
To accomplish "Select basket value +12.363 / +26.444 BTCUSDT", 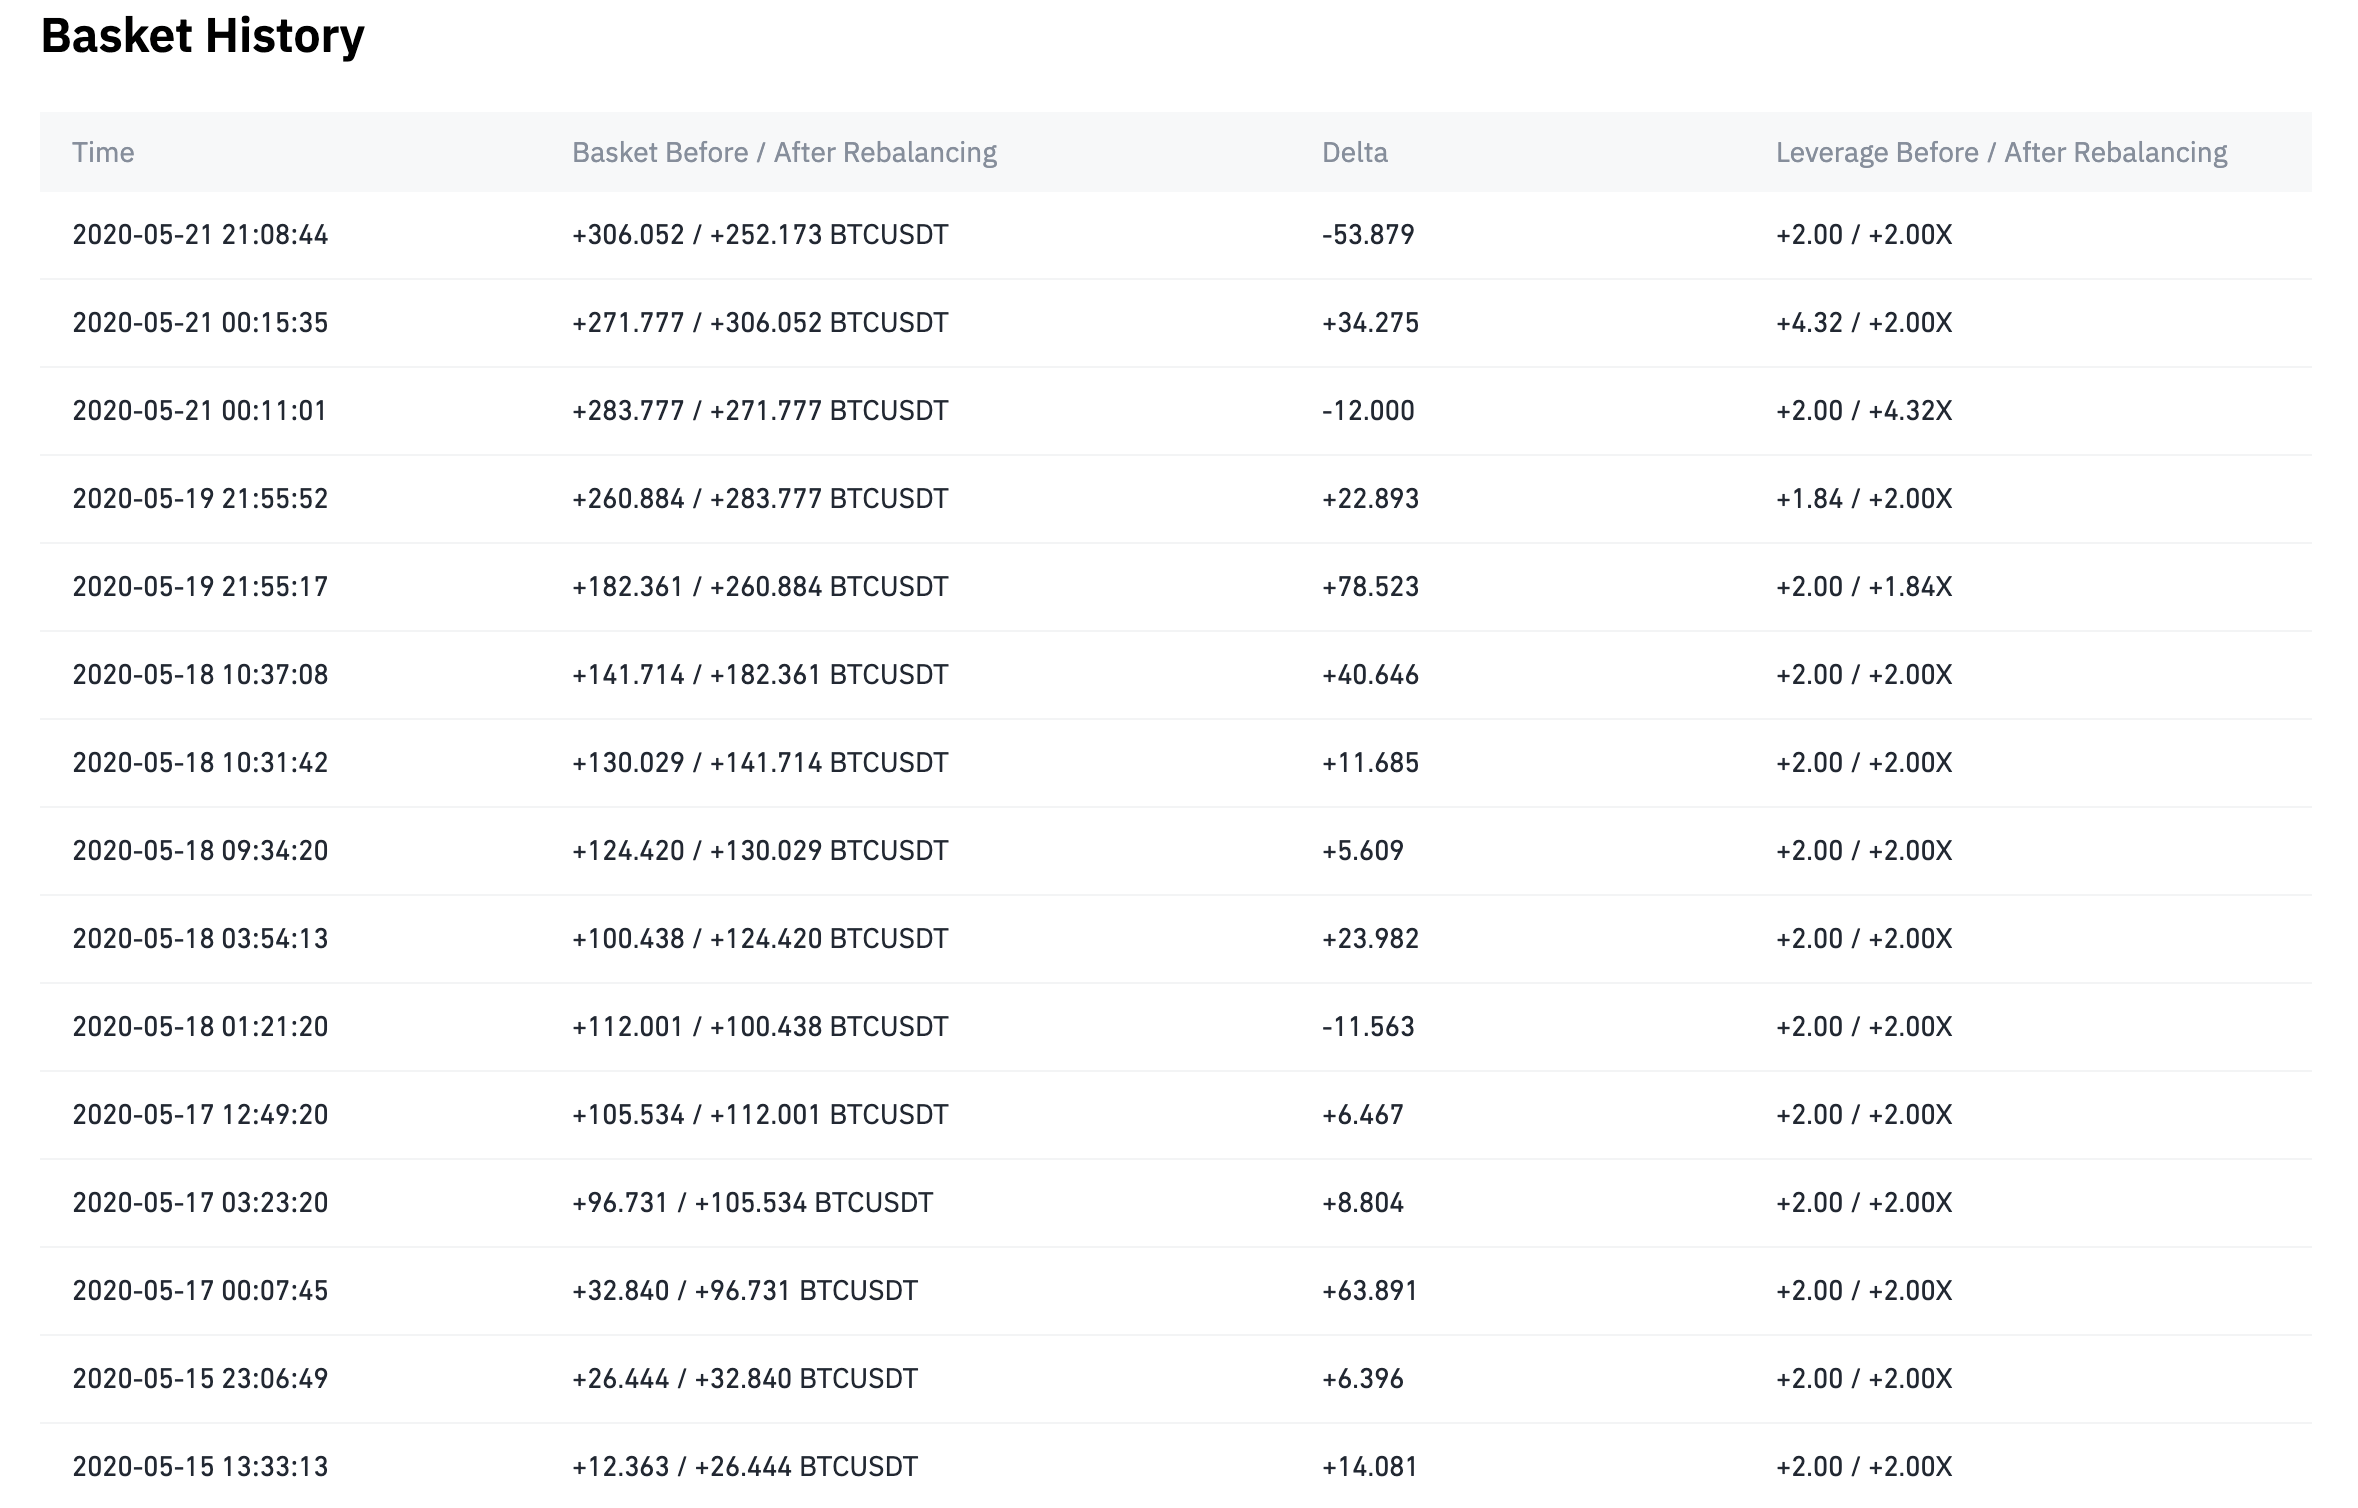I will click(x=745, y=1467).
